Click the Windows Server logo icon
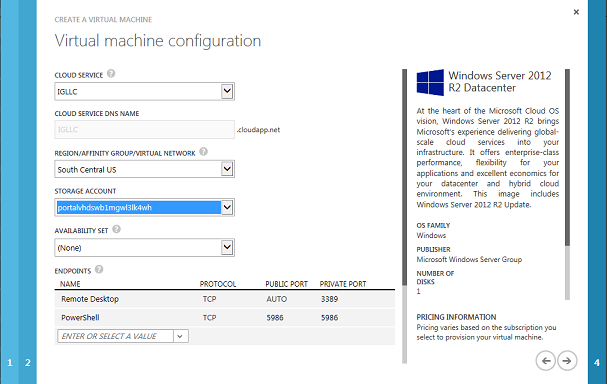Screen dimensions: 607x384 coord(430,82)
